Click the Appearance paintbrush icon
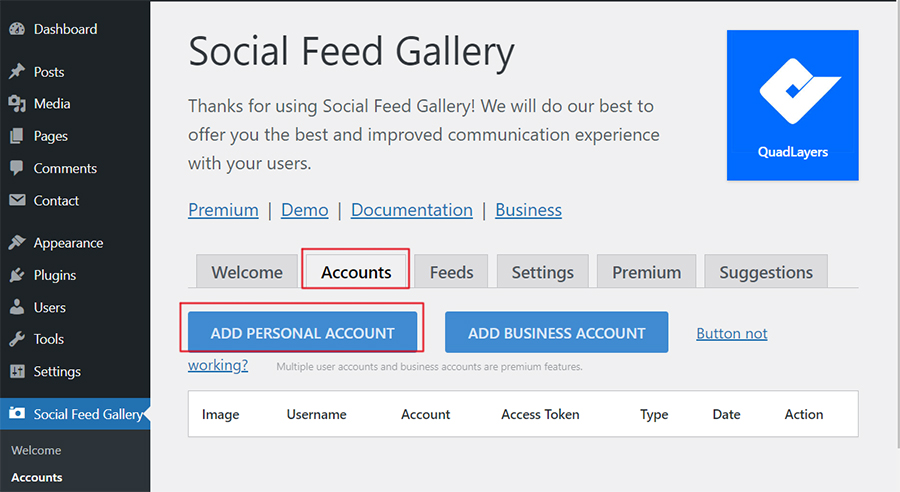The height and width of the screenshot is (492, 900). [17, 243]
